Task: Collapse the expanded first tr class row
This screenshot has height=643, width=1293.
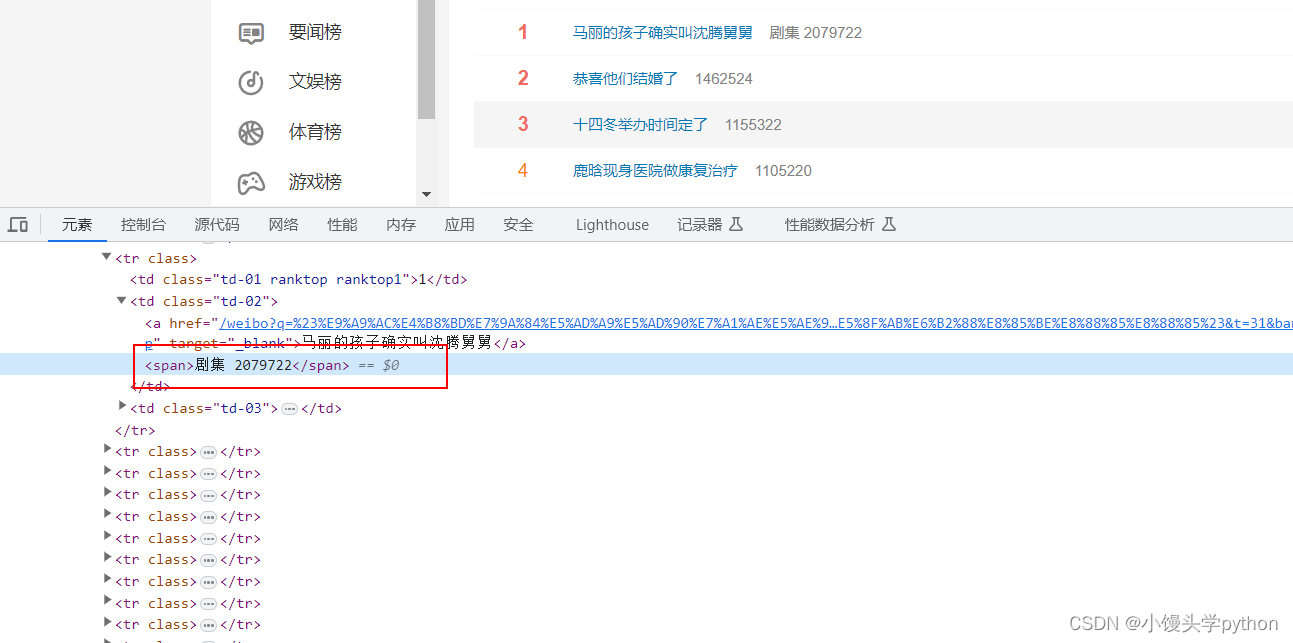Action: pyautogui.click(x=107, y=258)
